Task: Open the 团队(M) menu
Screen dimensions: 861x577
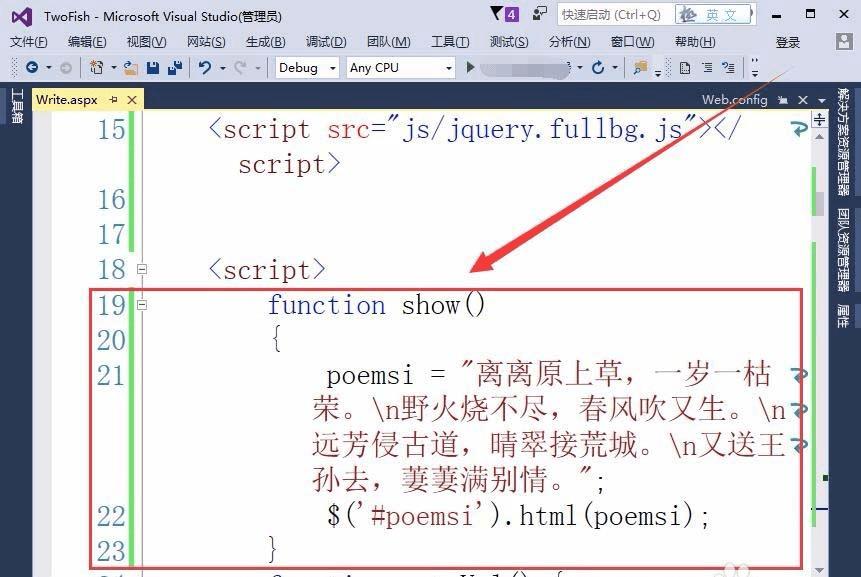Action: [388, 42]
